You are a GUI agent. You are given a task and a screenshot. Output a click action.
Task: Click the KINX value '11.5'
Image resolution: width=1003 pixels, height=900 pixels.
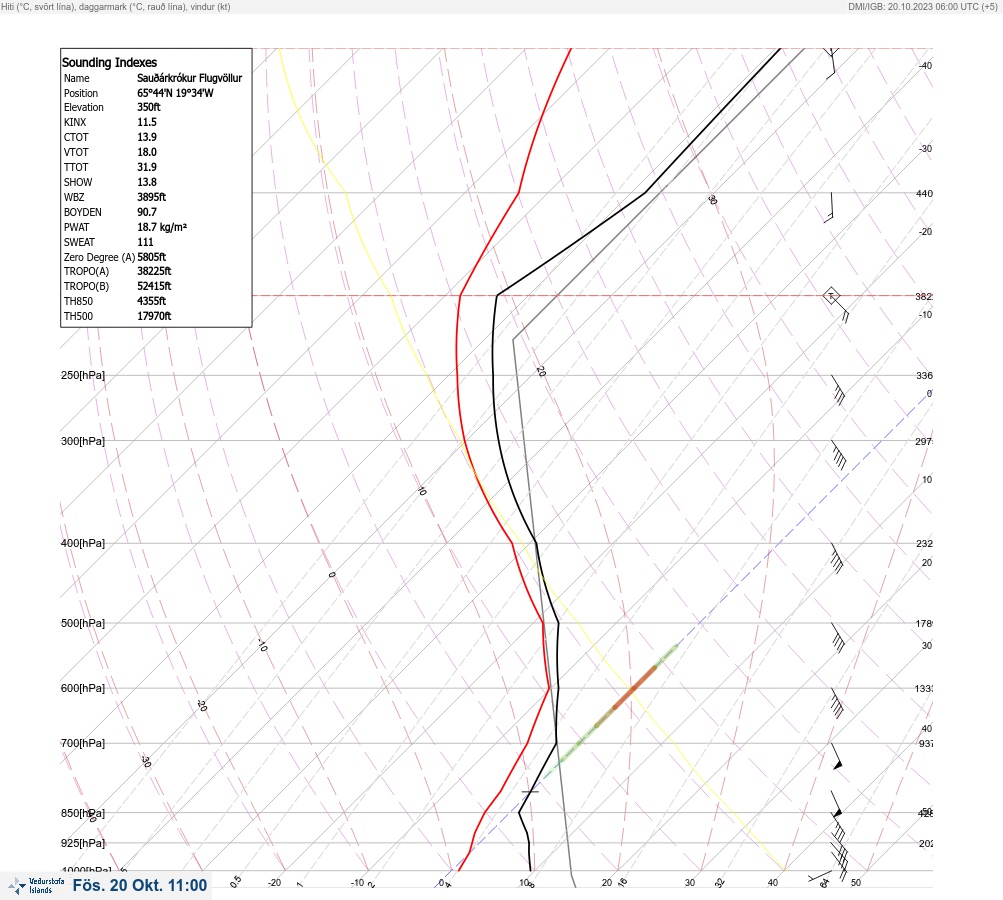click(146, 122)
